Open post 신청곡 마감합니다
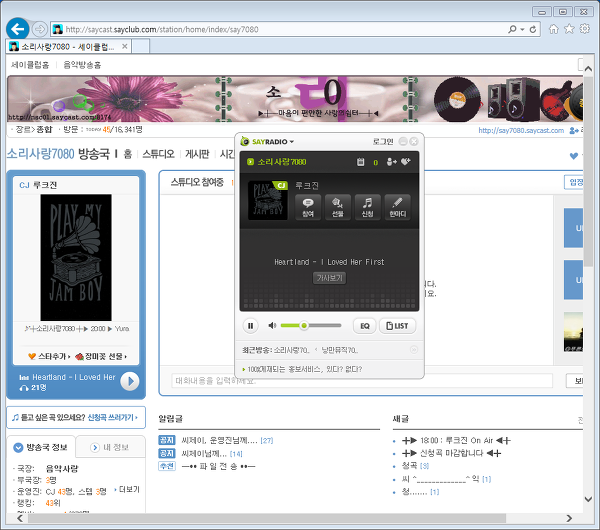 tap(451, 453)
